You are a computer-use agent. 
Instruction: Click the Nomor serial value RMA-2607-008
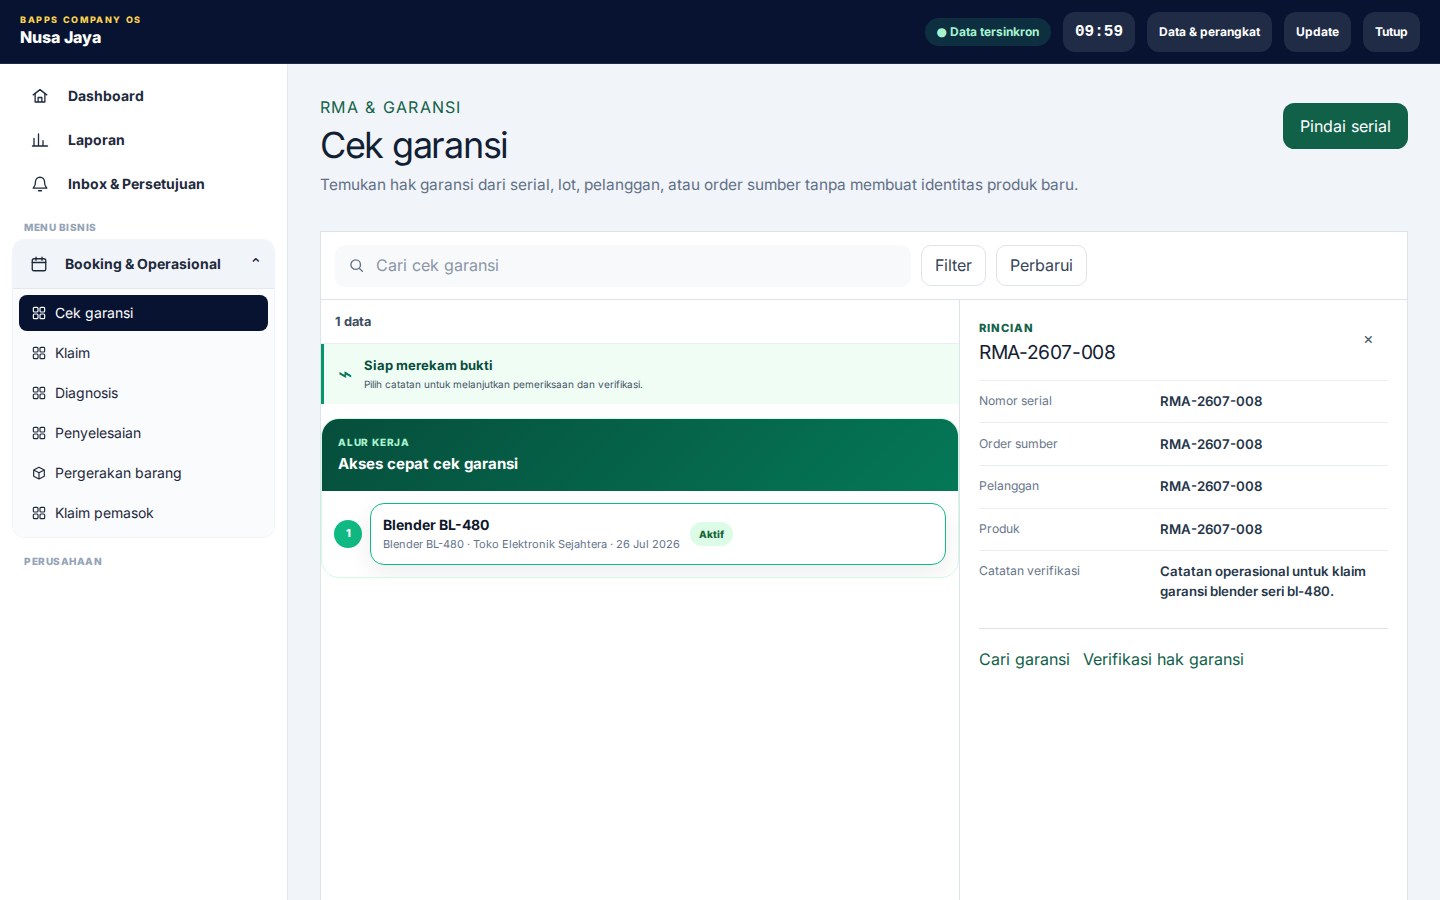pyautogui.click(x=1211, y=402)
